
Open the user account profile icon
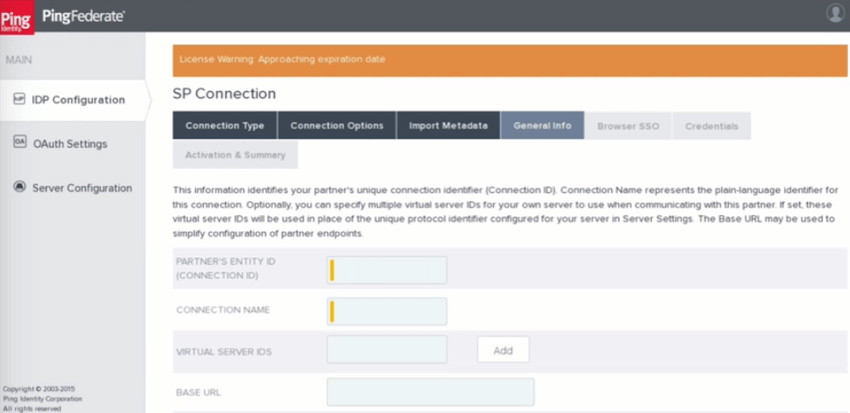835,13
